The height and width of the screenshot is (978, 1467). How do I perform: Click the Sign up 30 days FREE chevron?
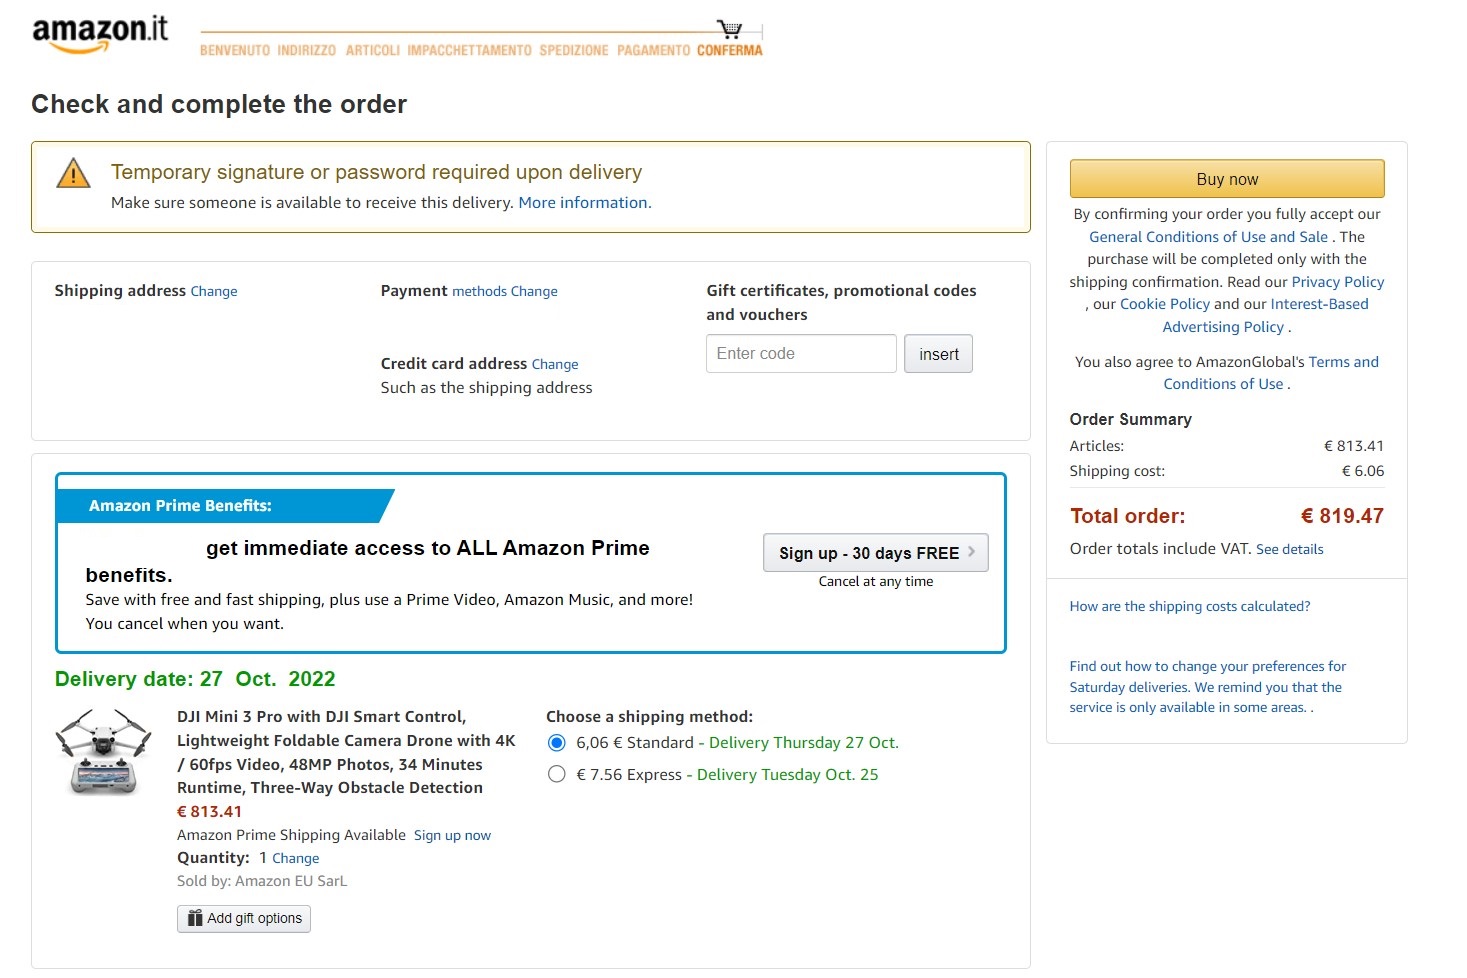coord(971,552)
